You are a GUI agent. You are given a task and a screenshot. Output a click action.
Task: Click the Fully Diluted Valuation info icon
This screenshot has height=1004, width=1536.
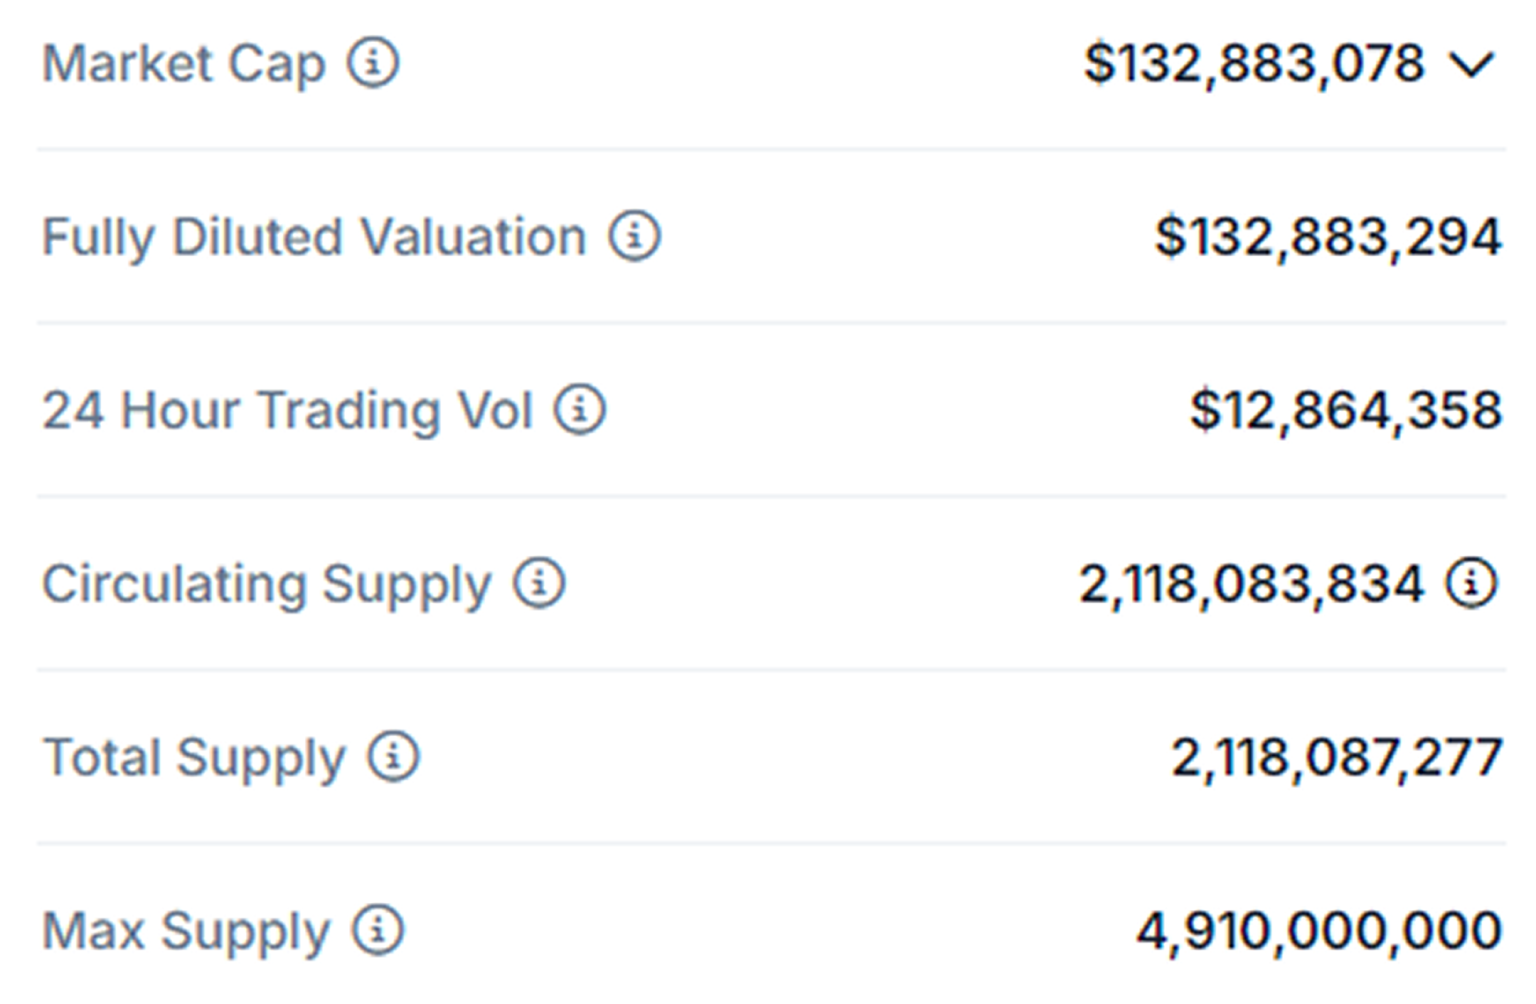635,236
